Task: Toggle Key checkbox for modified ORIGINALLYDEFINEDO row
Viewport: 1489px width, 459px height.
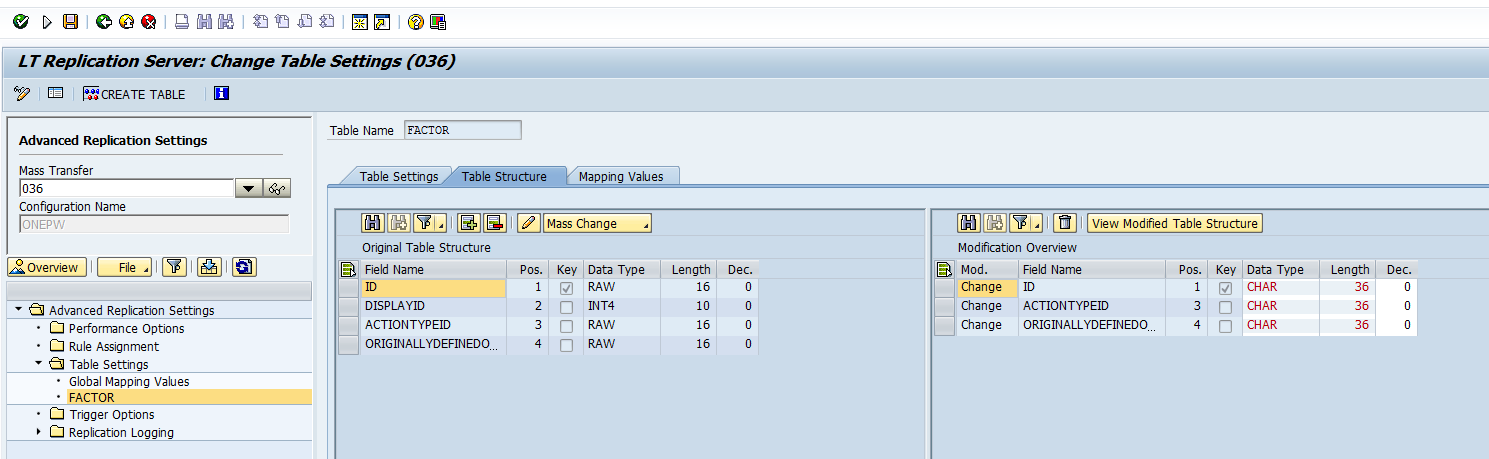Action: (1225, 325)
